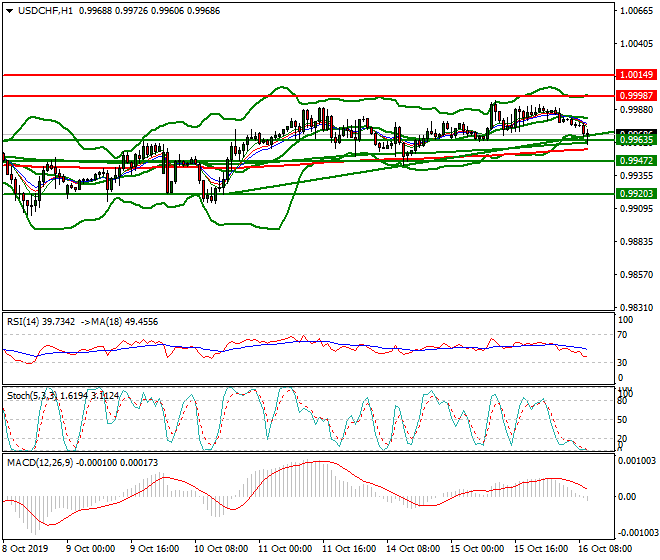
Task: Click the RSI scale value 70
Action: (622, 335)
